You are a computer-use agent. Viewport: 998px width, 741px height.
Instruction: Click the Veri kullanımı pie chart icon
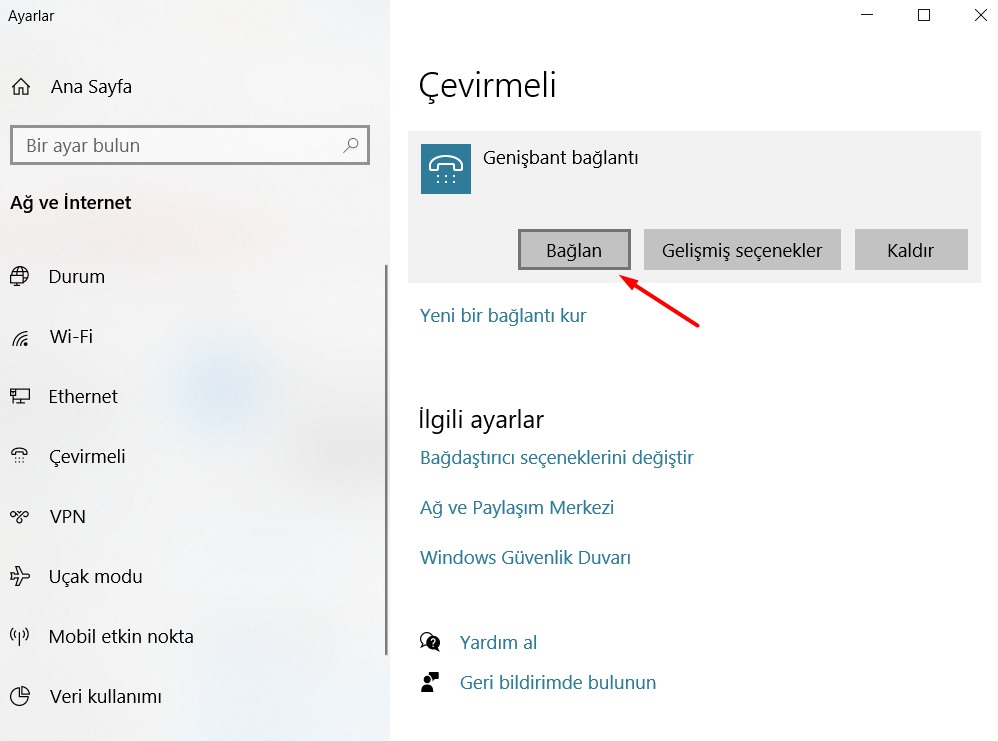coord(20,697)
